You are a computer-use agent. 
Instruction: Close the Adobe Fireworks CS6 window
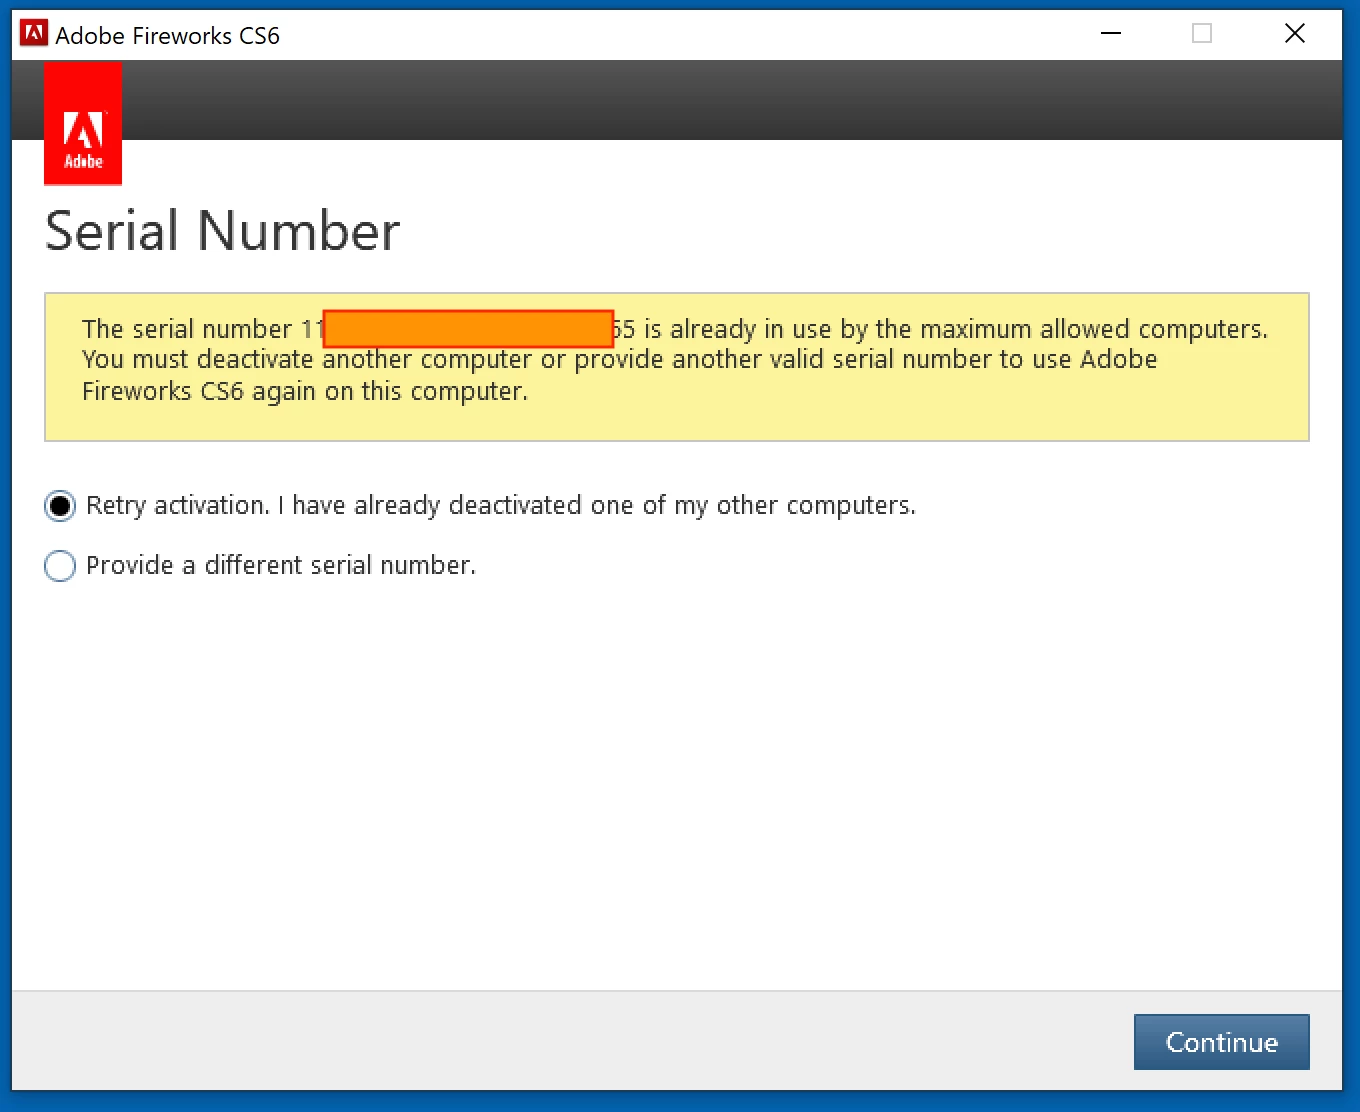[1295, 34]
